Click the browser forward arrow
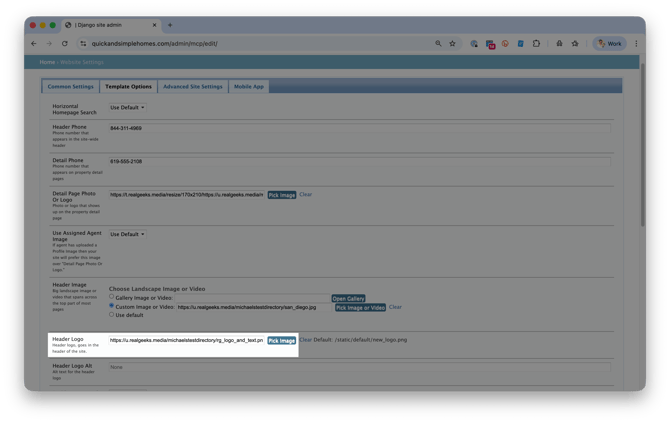 coord(49,44)
